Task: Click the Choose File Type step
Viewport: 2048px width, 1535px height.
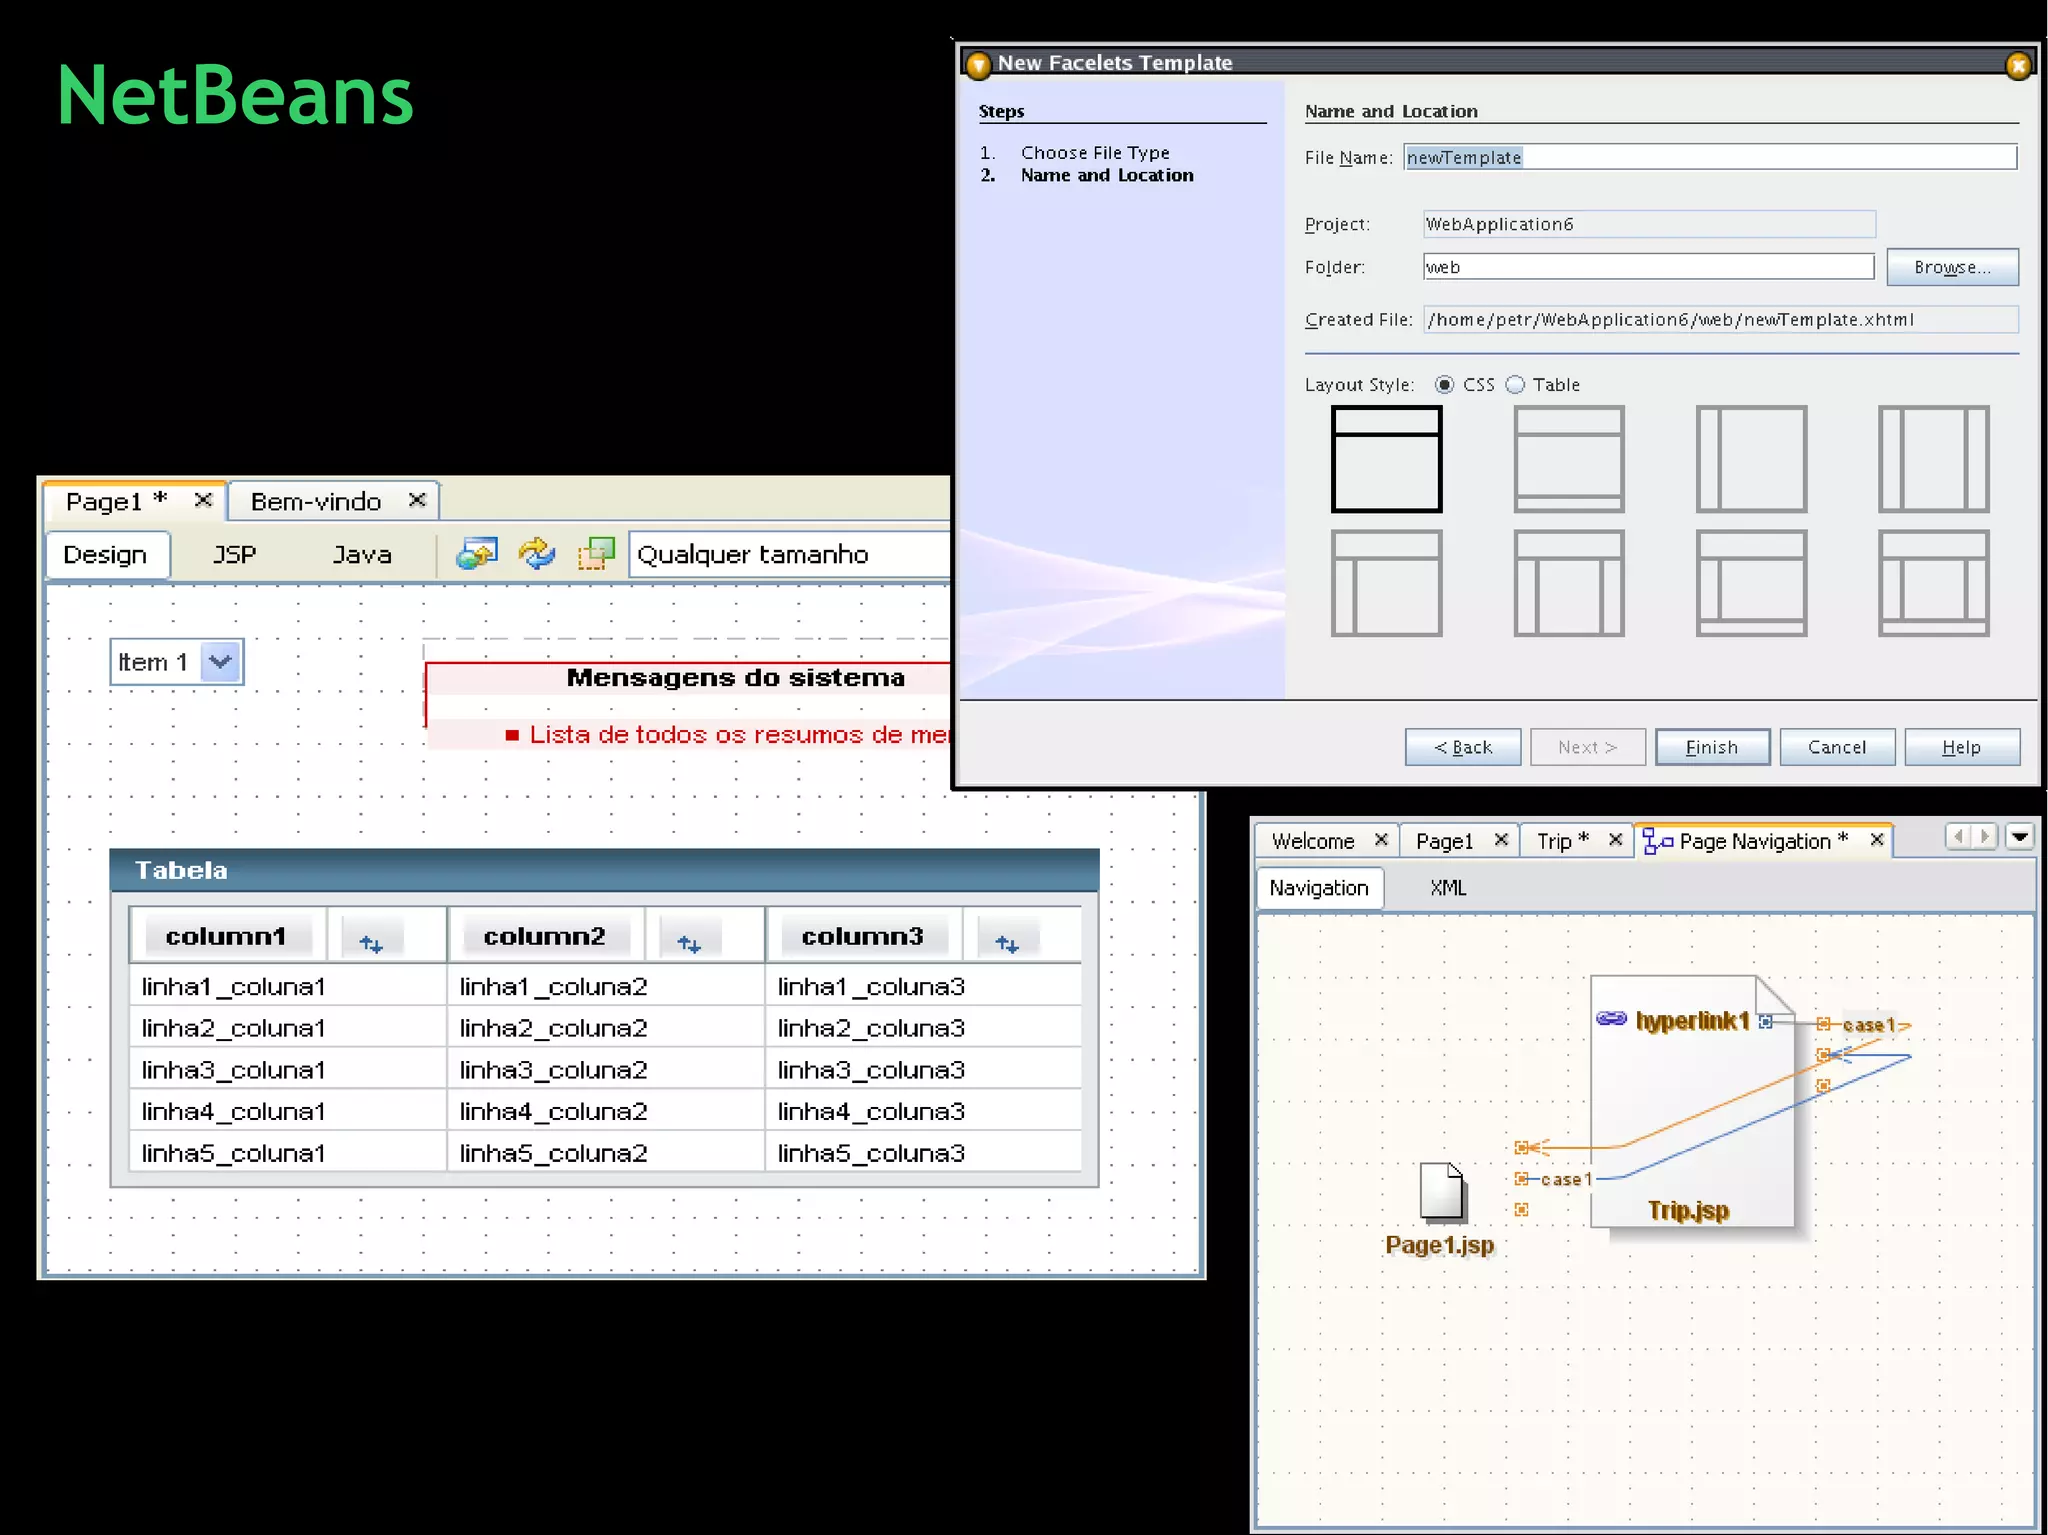Action: tap(1095, 153)
